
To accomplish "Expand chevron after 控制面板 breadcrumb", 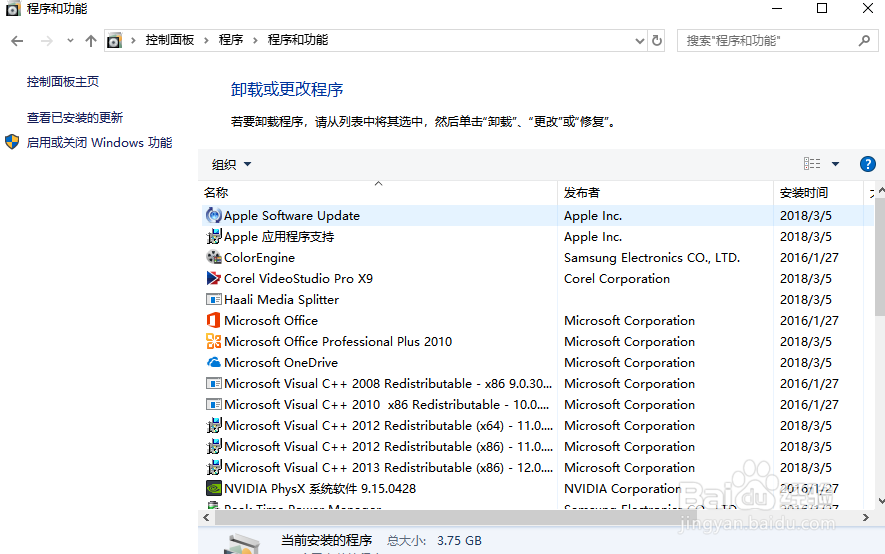I will point(206,41).
